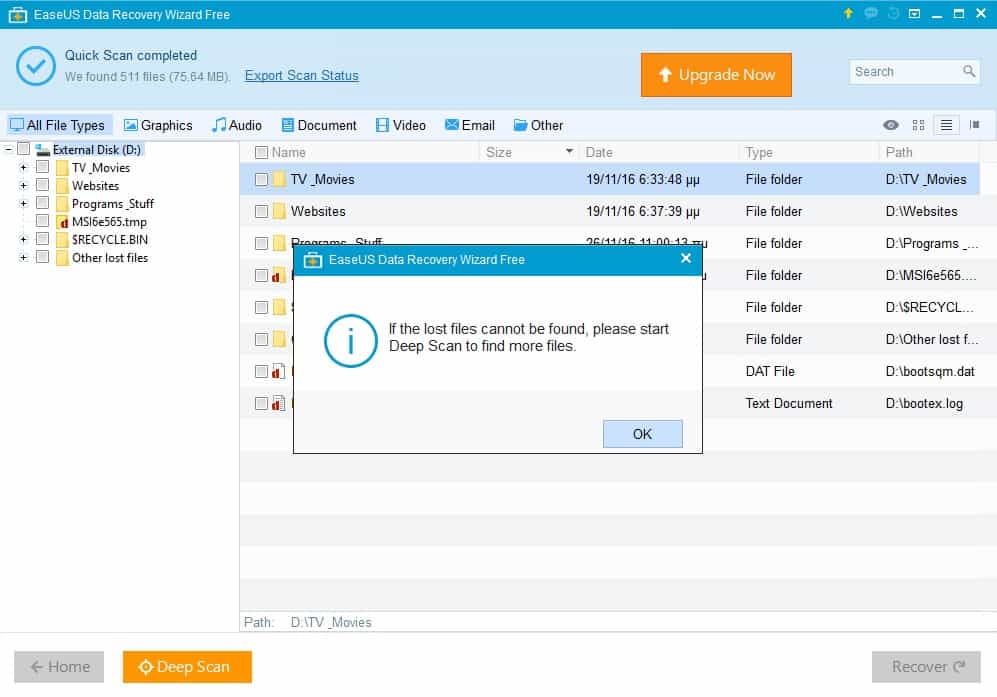The height and width of the screenshot is (697, 997).
Task: Toggle the select-all checkbox in Name header
Action: pyautogui.click(x=261, y=152)
